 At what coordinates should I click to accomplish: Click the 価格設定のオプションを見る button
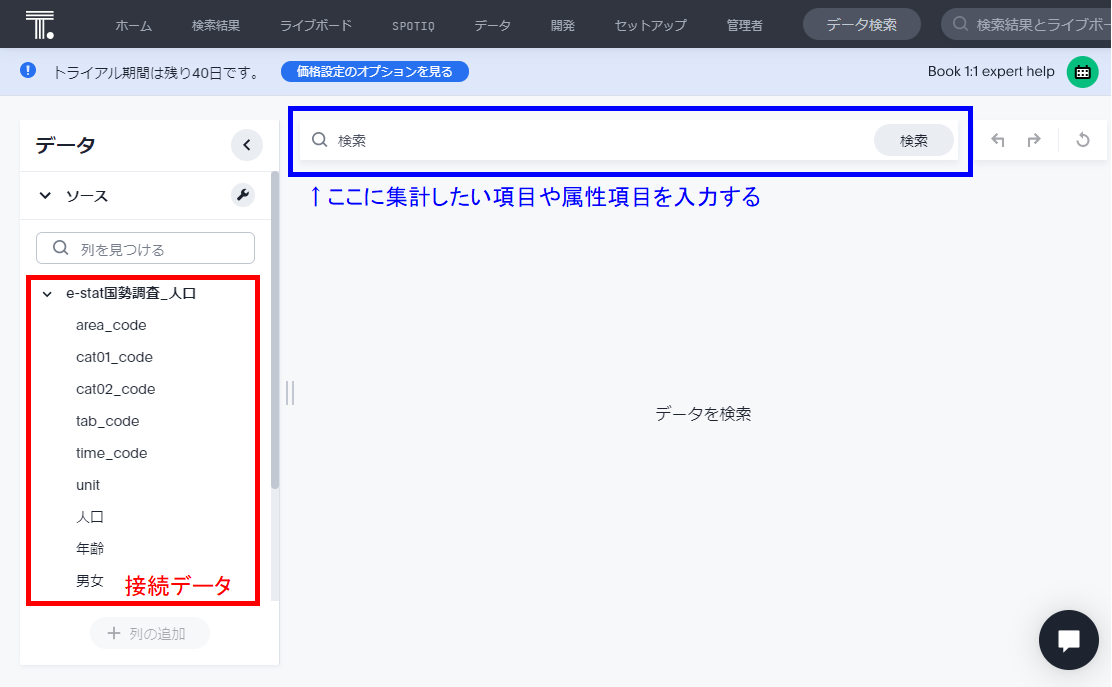click(x=374, y=71)
